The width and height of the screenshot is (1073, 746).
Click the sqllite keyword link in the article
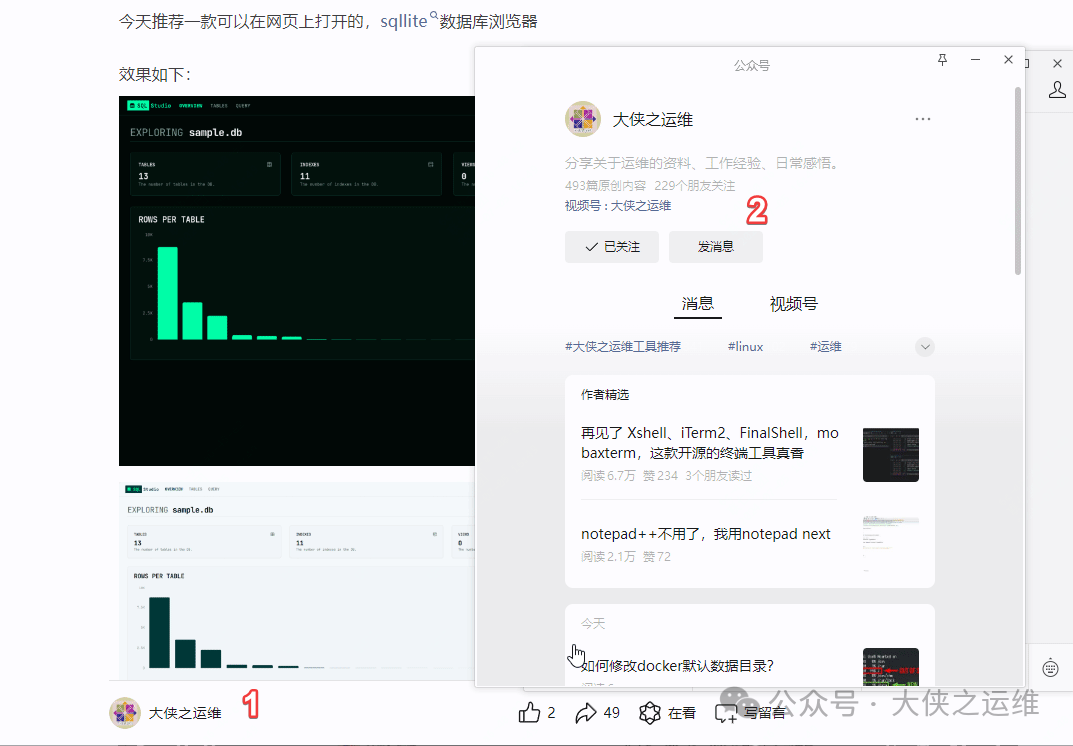point(404,21)
